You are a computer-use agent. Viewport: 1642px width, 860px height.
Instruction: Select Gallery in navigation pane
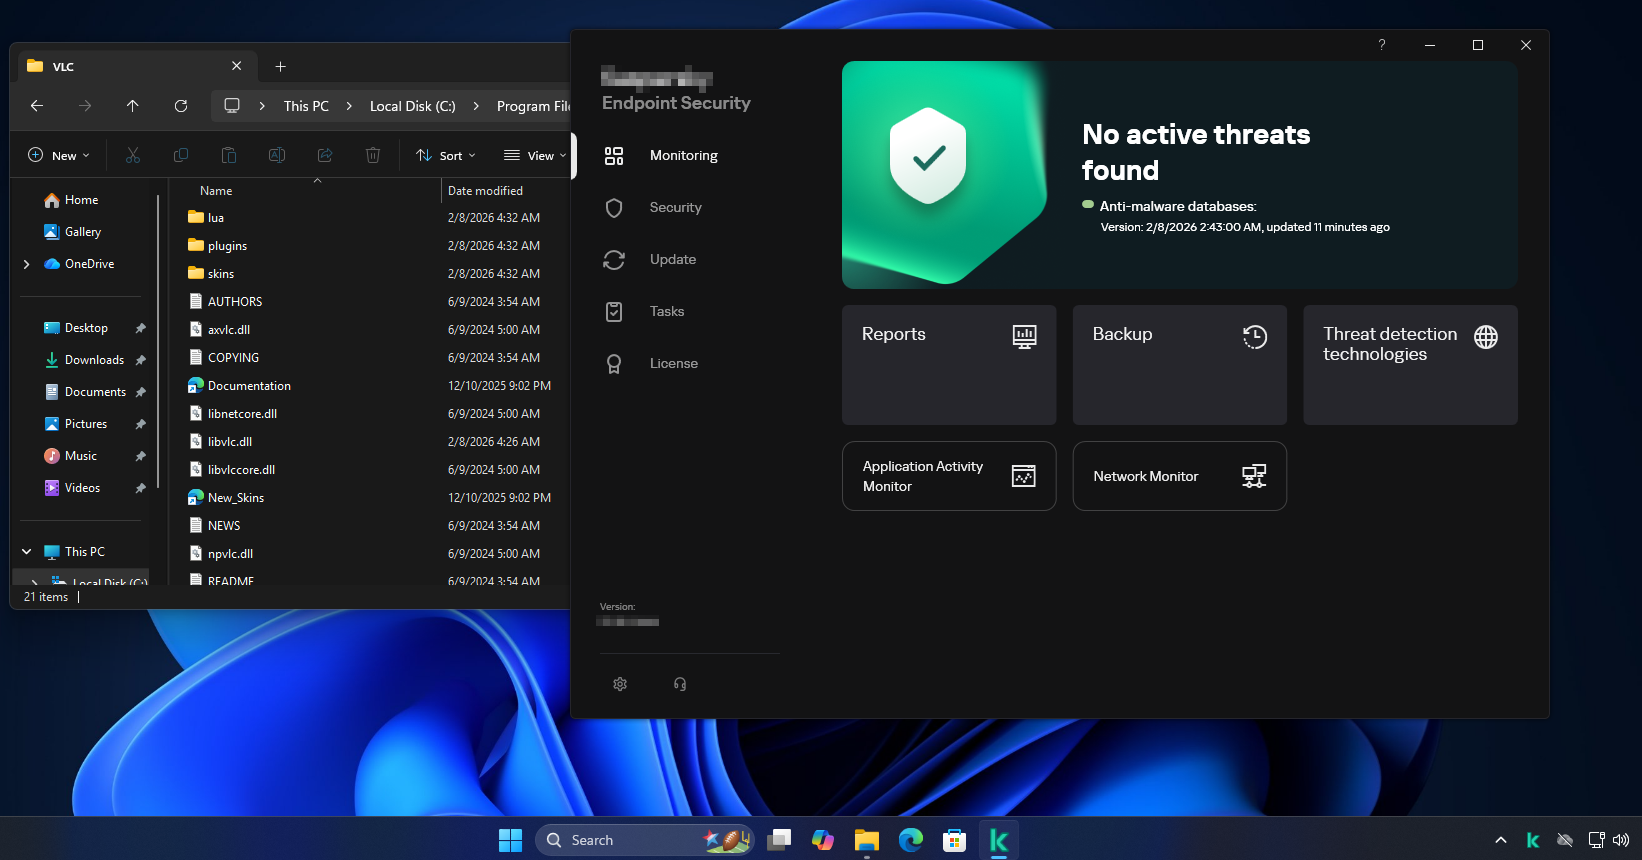pos(73,232)
